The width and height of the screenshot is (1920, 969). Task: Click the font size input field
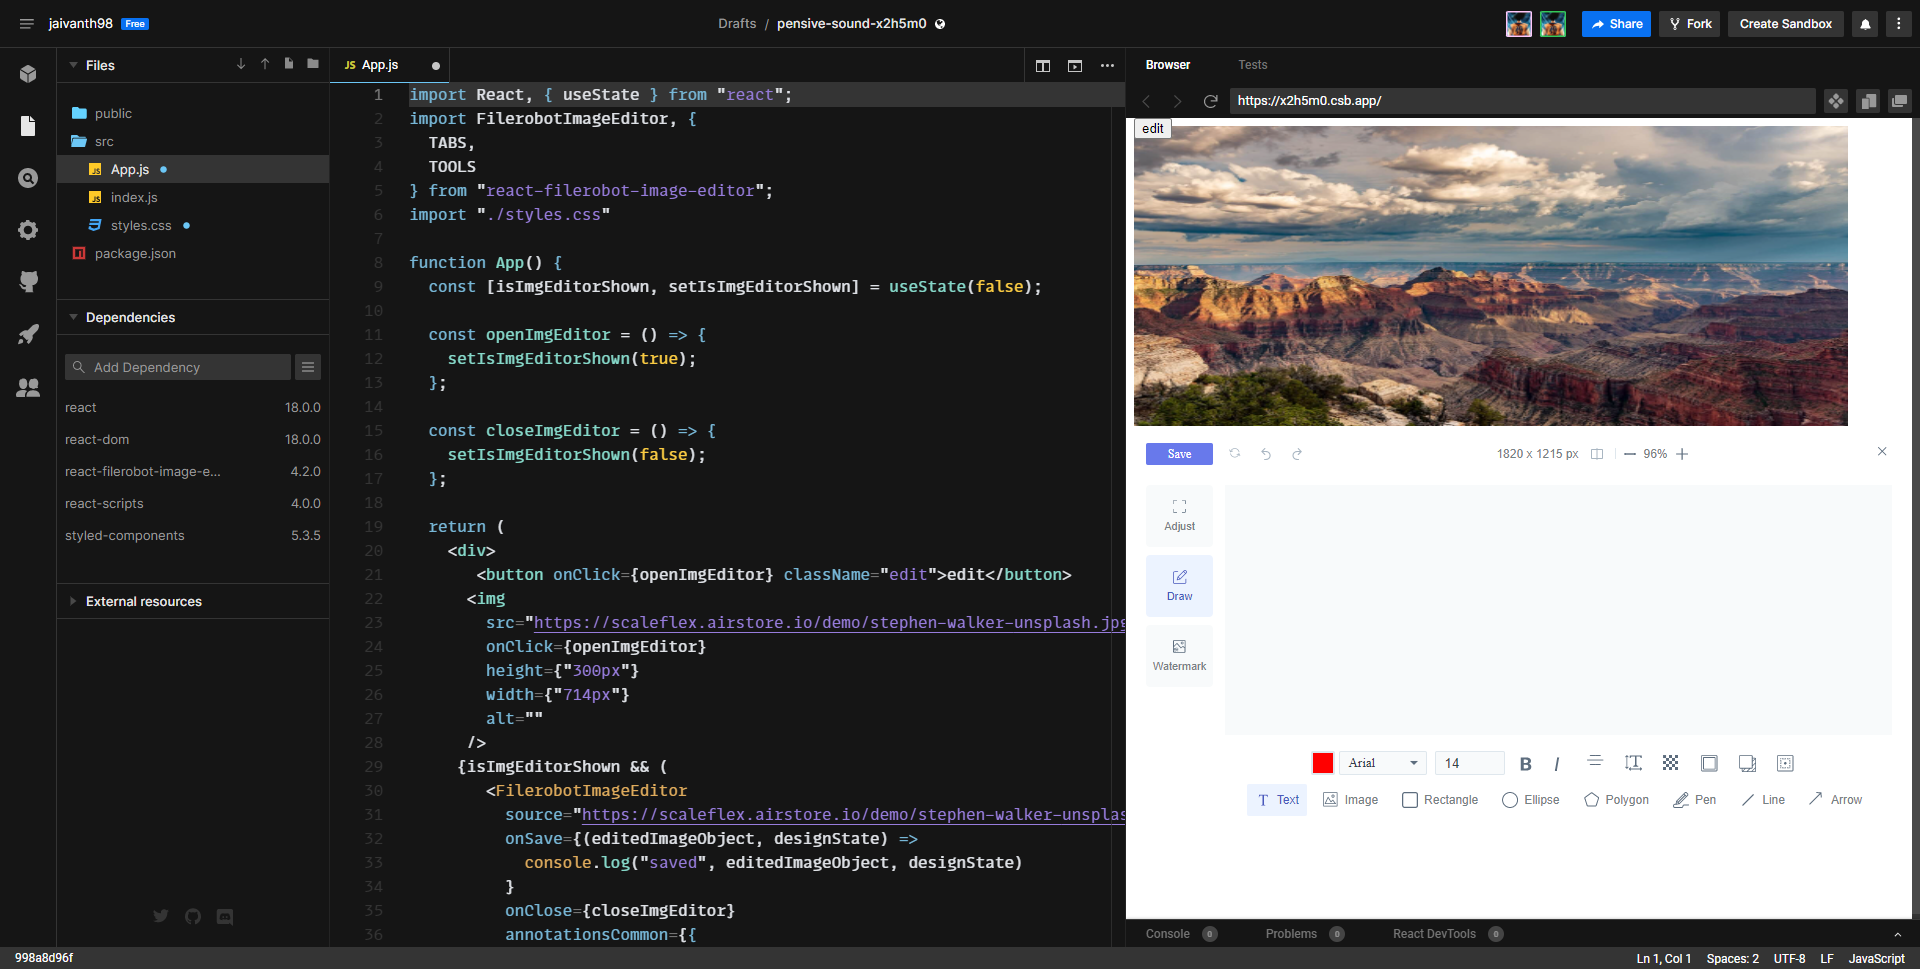pyautogui.click(x=1468, y=763)
